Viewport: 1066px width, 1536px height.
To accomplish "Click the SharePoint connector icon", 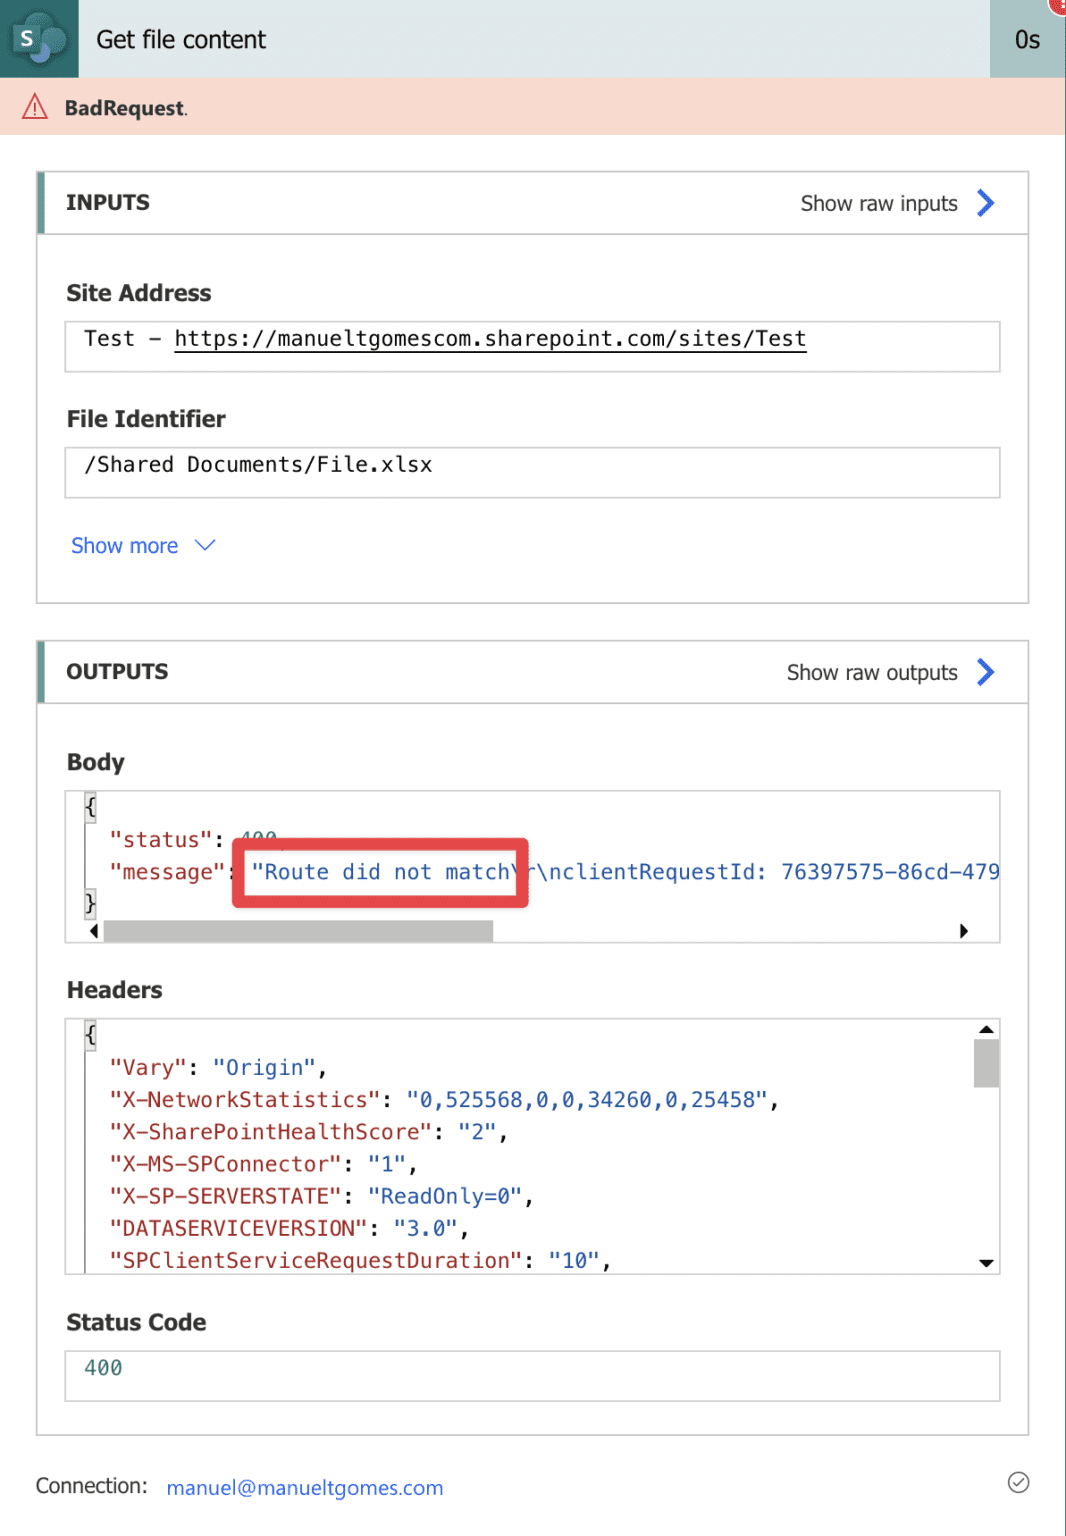I will coord(38,40).
